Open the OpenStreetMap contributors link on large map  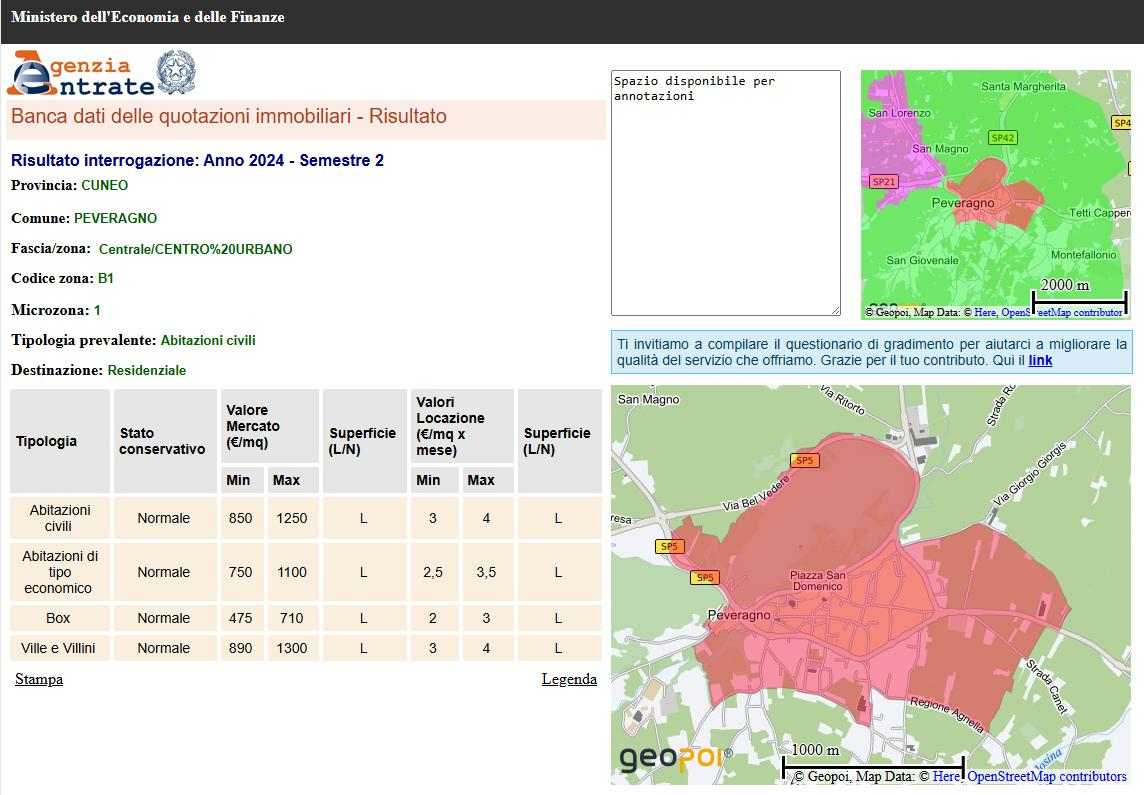(1046, 776)
